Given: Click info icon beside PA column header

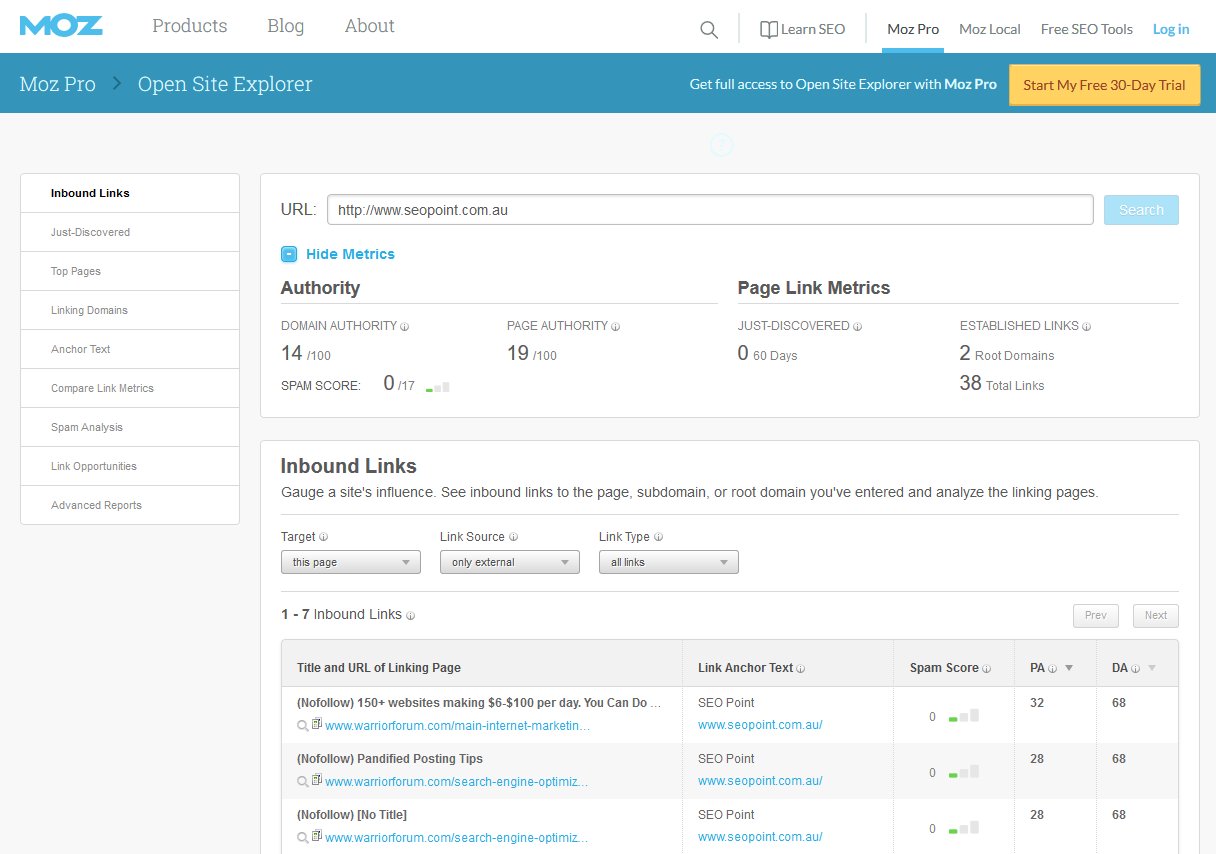Looking at the screenshot, I should click(1053, 669).
